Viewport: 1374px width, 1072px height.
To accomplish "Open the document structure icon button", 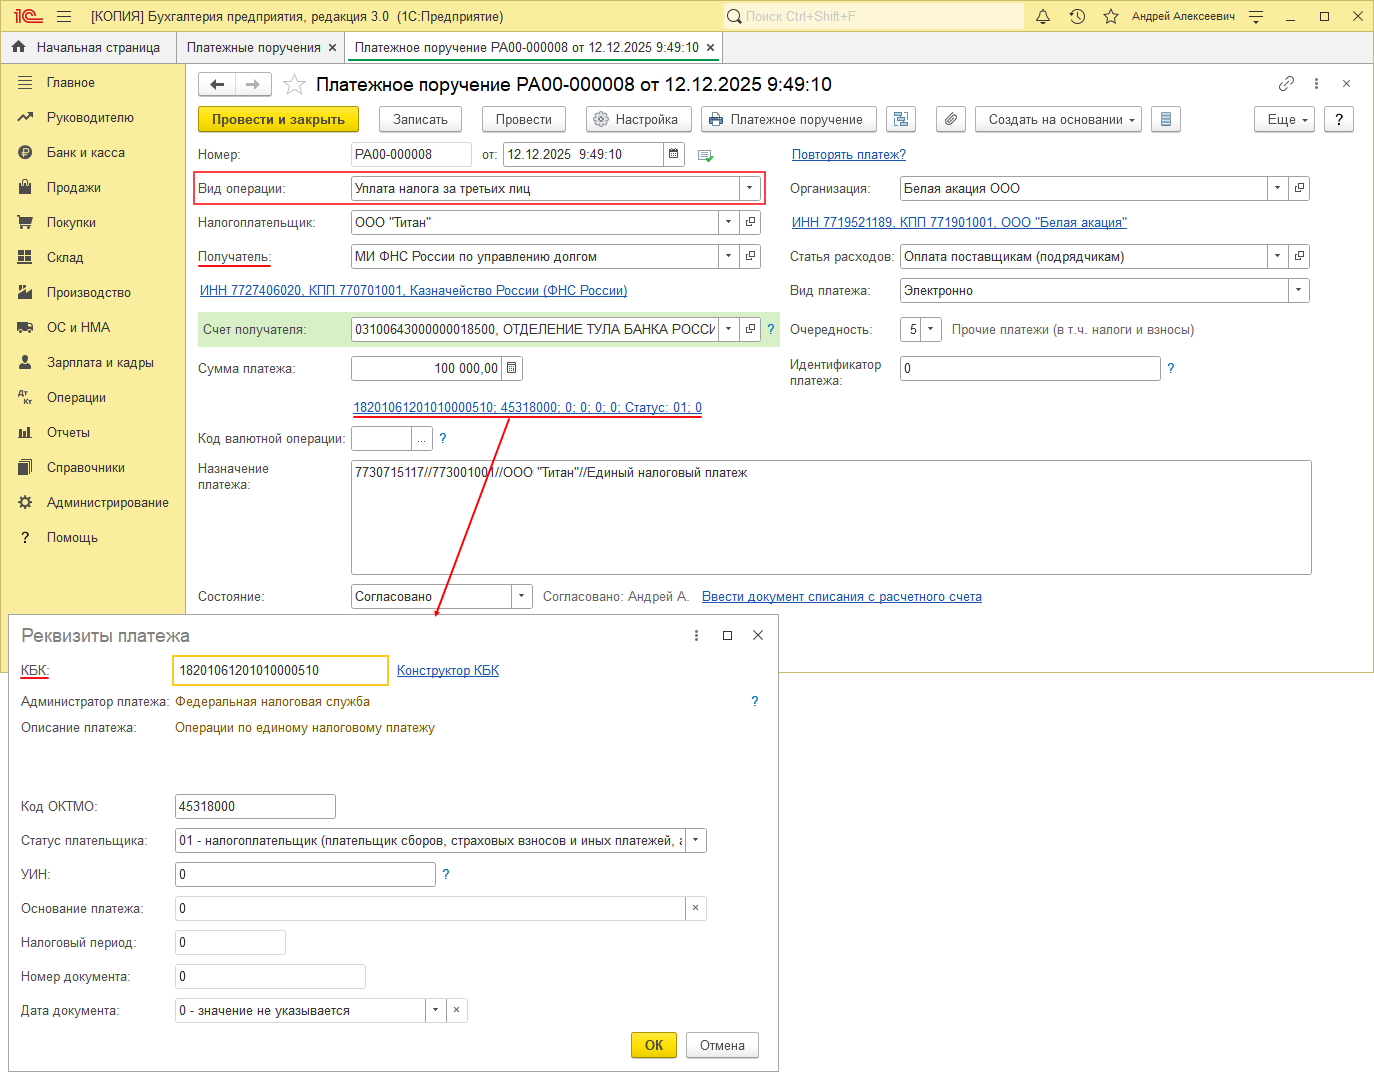I will [901, 119].
